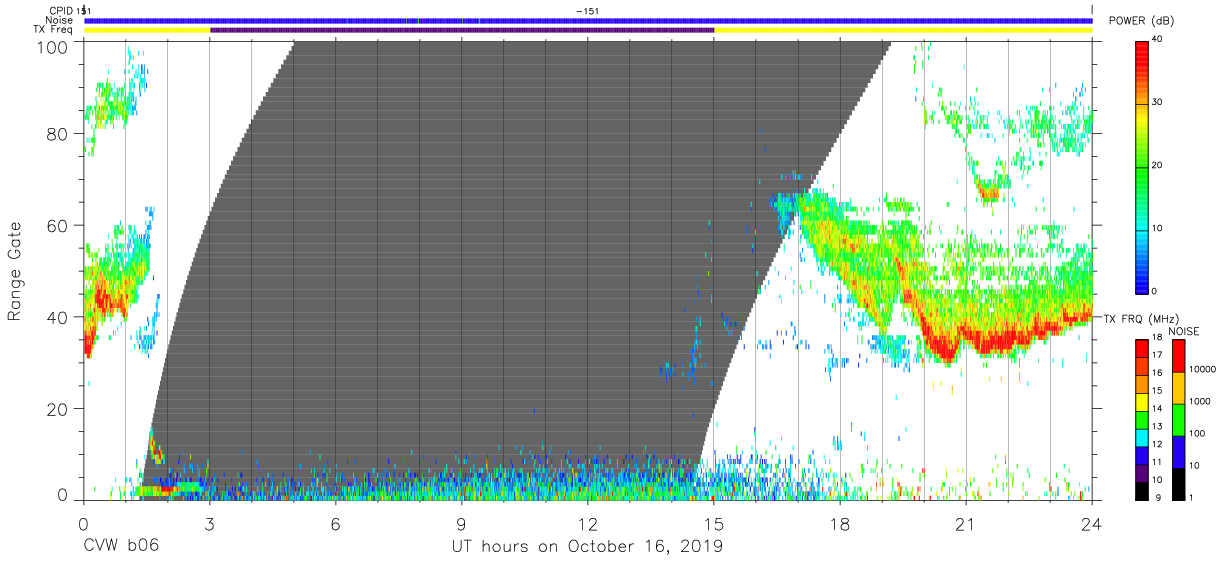Click the 30 tick on the POWER colorbar
The image size is (1228, 567).
coord(1158,102)
